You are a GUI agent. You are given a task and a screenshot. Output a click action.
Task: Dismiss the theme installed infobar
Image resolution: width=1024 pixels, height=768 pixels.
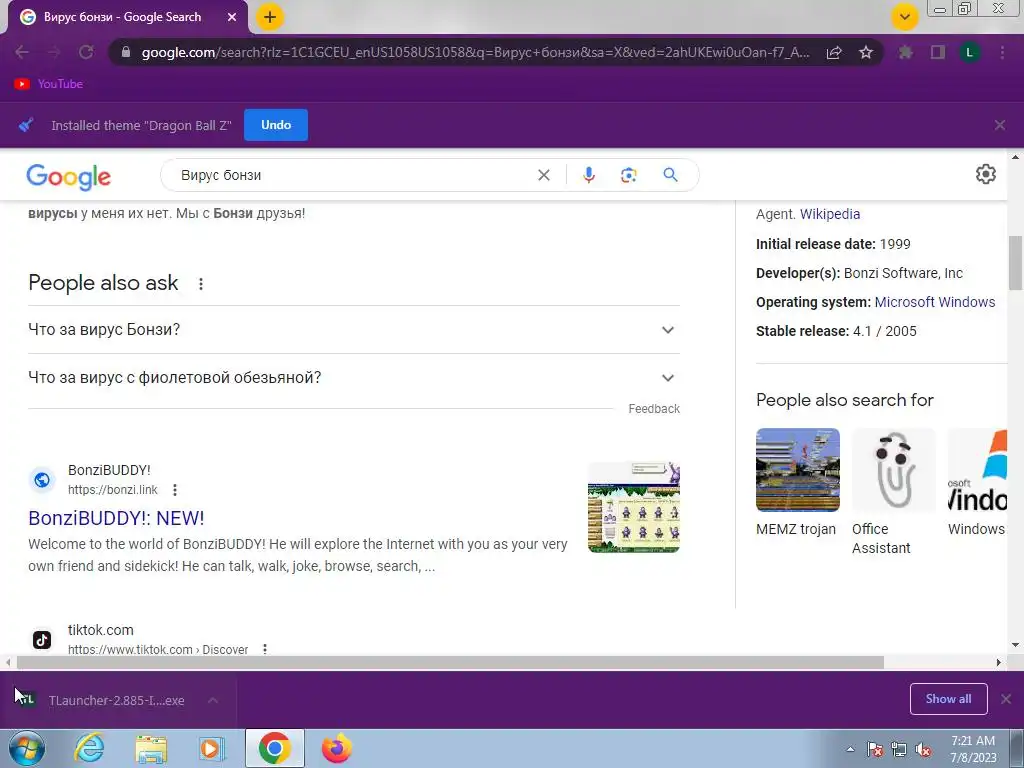pos(1000,125)
